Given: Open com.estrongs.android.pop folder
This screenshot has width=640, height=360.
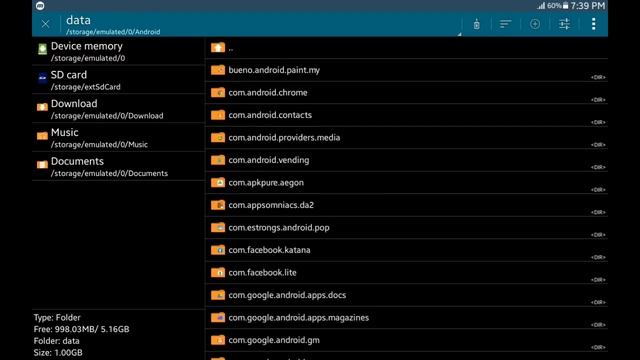Looking at the screenshot, I should pyautogui.click(x=407, y=227).
